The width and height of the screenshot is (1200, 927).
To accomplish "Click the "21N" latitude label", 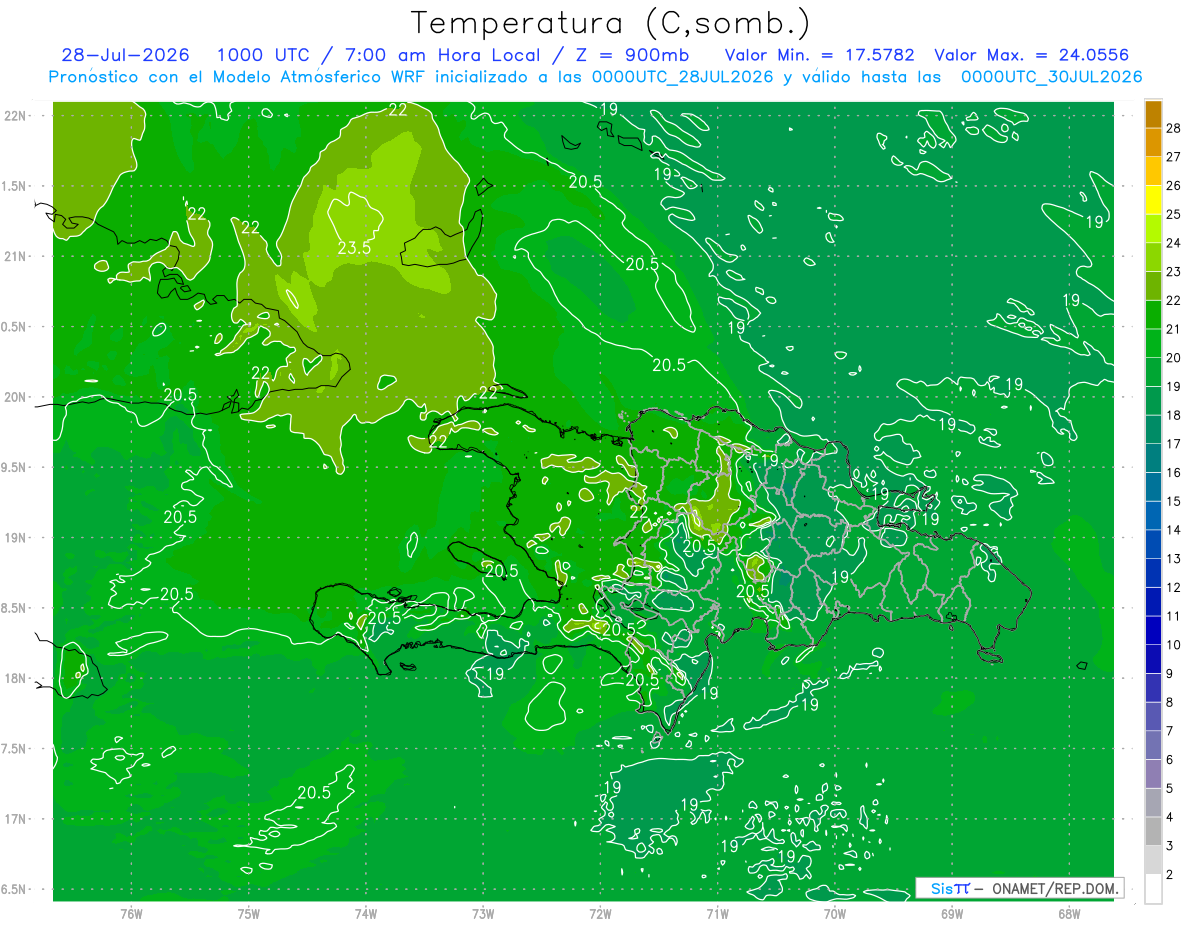I will [15, 256].
